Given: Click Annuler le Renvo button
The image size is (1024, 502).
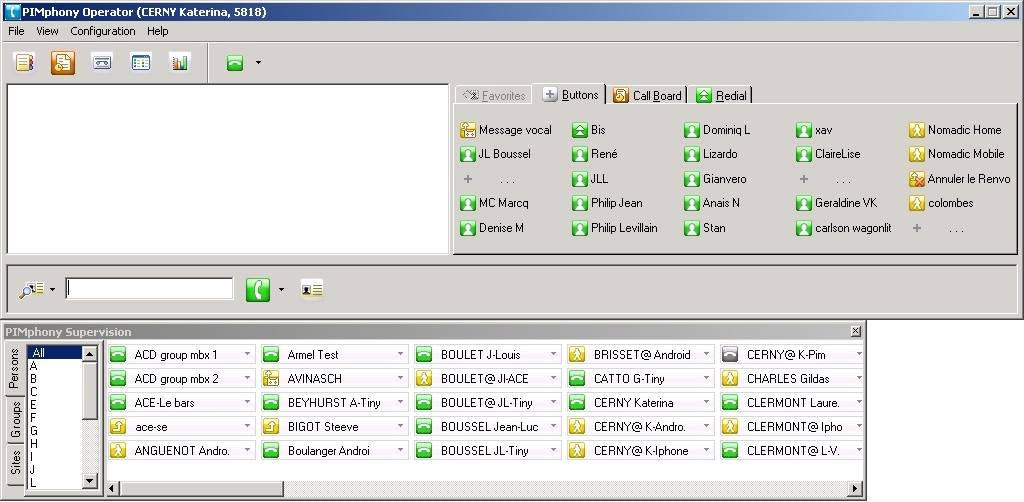Looking at the screenshot, I should pyautogui.click(x=960, y=179).
